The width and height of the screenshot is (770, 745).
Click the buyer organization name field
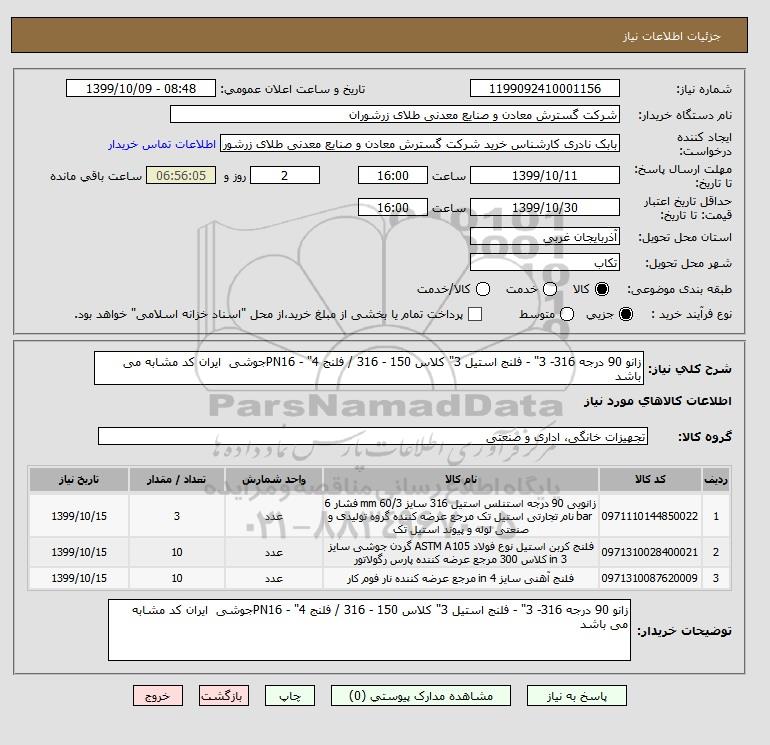pos(395,114)
